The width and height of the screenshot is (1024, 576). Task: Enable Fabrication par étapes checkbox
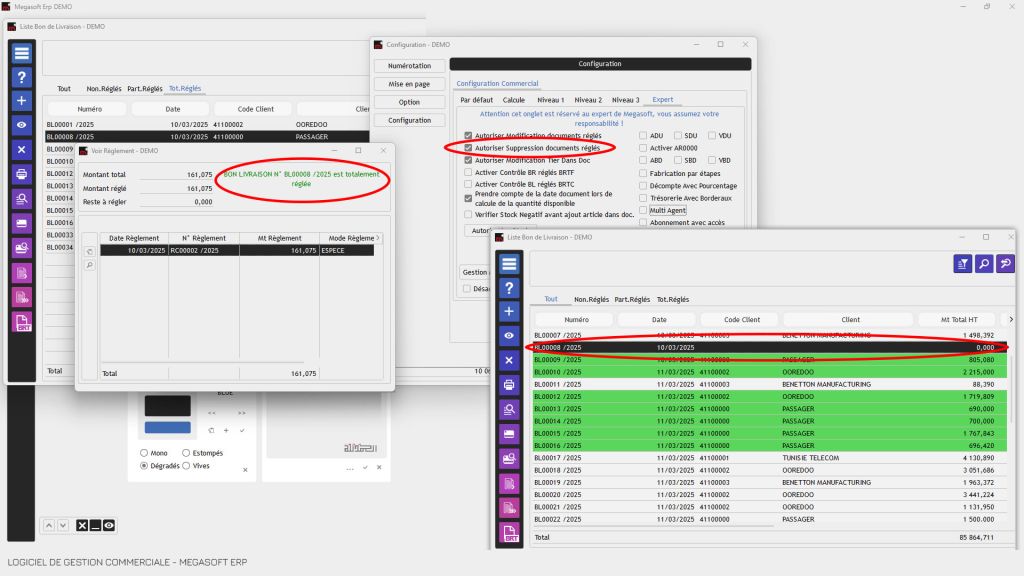pos(643,174)
